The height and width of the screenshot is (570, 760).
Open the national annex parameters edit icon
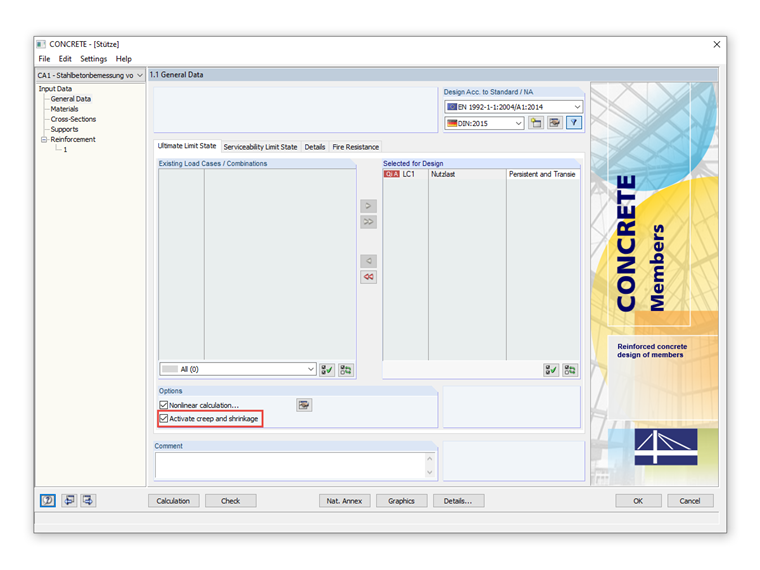click(554, 123)
